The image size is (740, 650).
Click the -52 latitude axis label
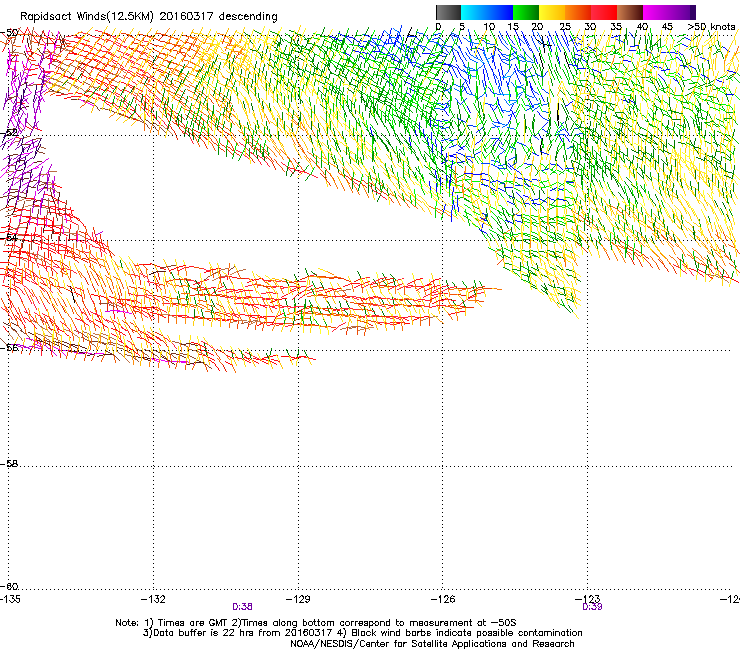9,133
